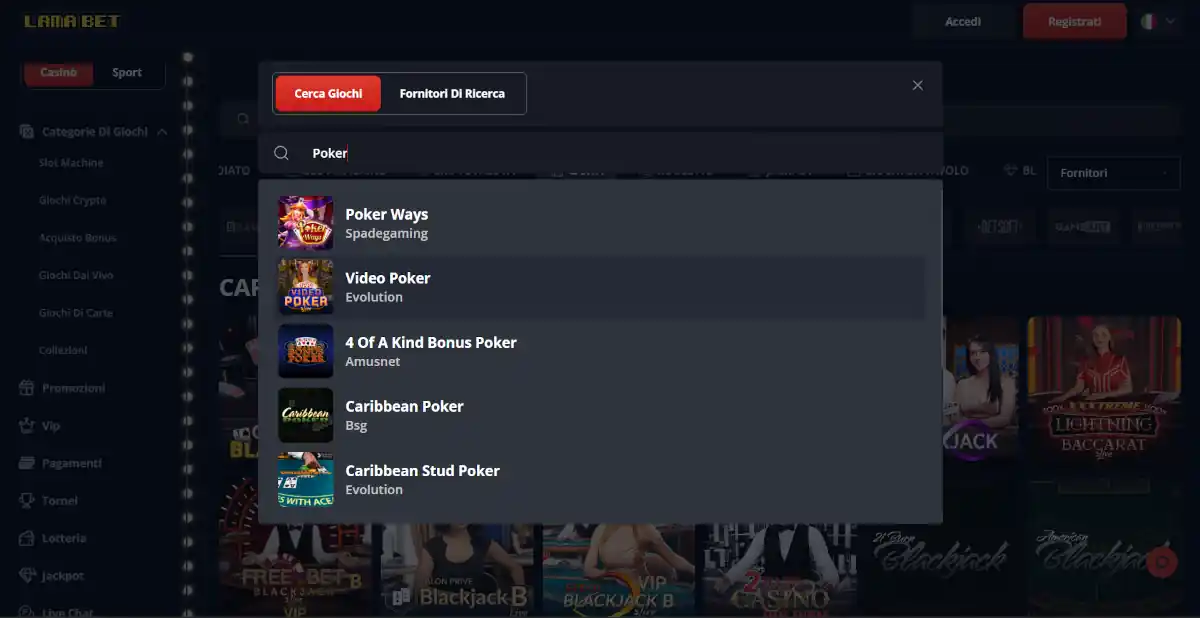The image size is (1200, 618).
Task: Open Promozioni sidebar link
Action: tap(73, 388)
